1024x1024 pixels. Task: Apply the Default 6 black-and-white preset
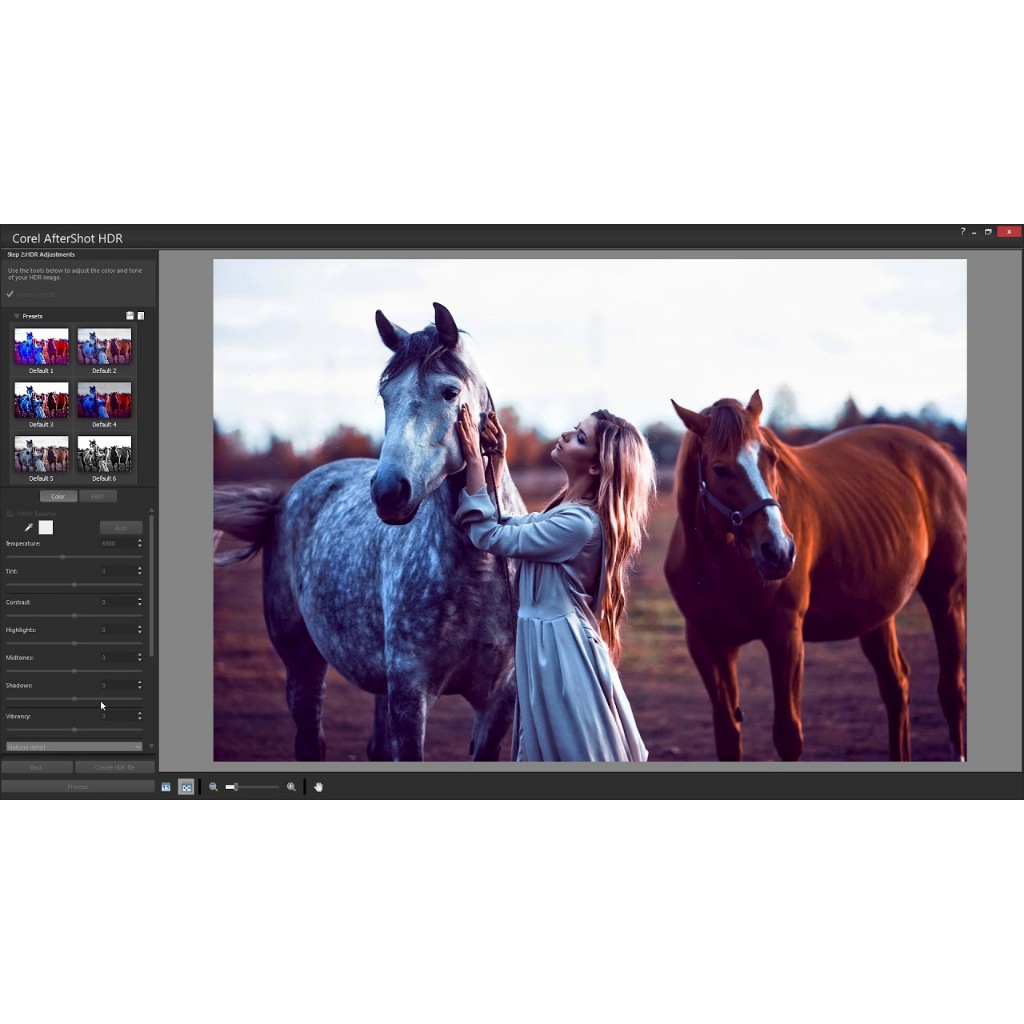point(104,454)
